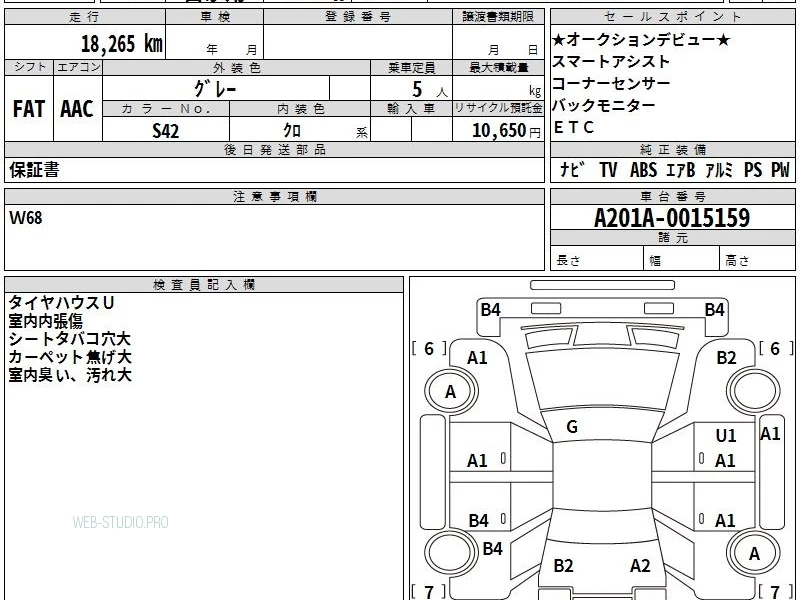
Task: Click the 検査員記入欄 section header
Action: tap(204, 285)
